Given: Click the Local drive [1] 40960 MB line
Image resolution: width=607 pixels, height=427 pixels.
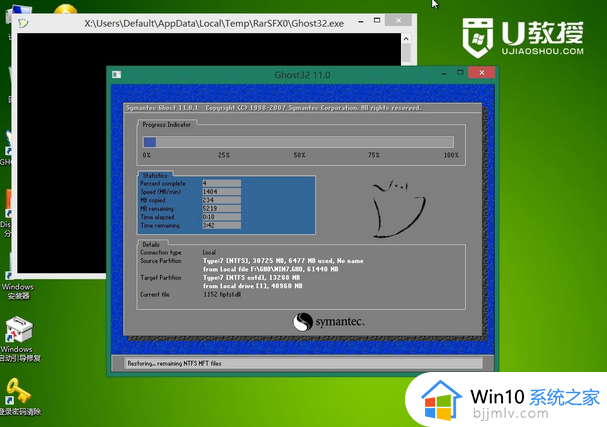Looking at the screenshot, I should [x=253, y=286].
